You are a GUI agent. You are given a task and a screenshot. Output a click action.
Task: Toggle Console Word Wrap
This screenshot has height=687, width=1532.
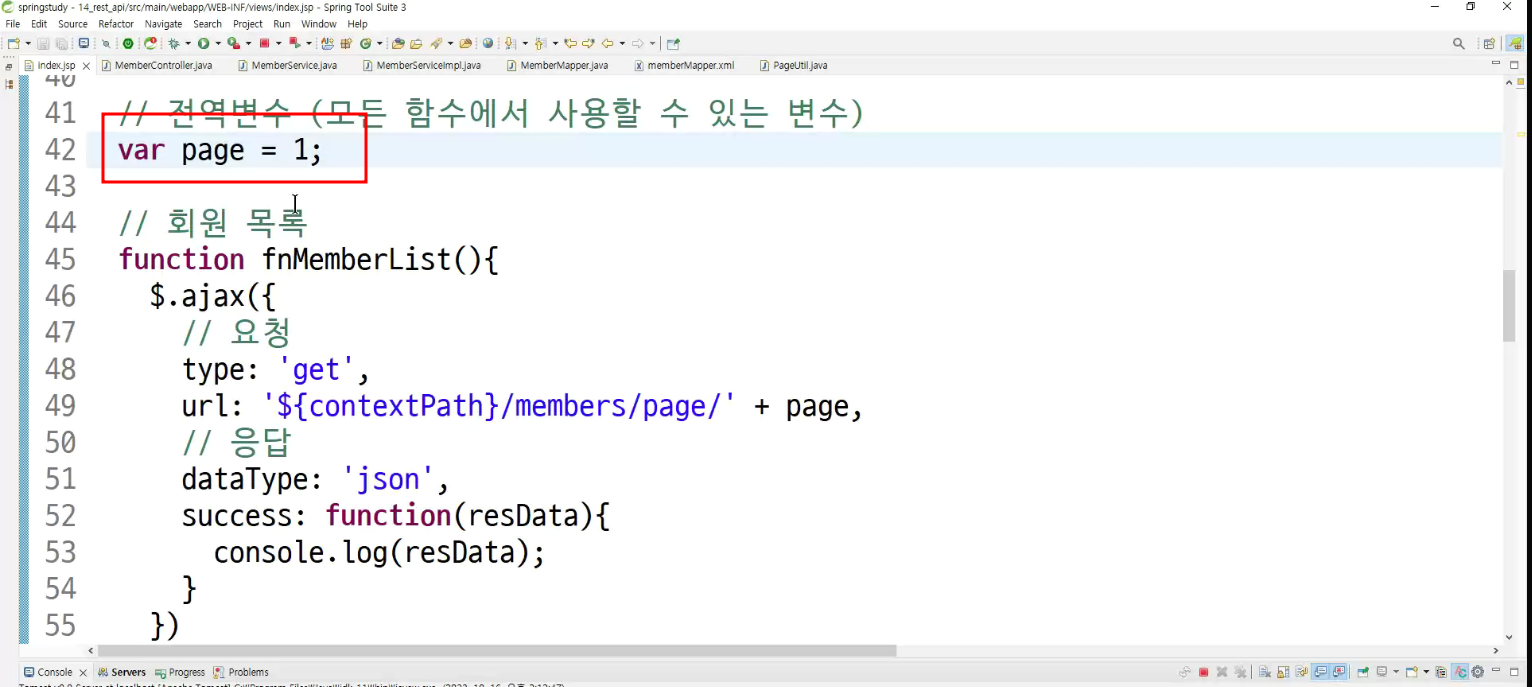tap(1301, 672)
